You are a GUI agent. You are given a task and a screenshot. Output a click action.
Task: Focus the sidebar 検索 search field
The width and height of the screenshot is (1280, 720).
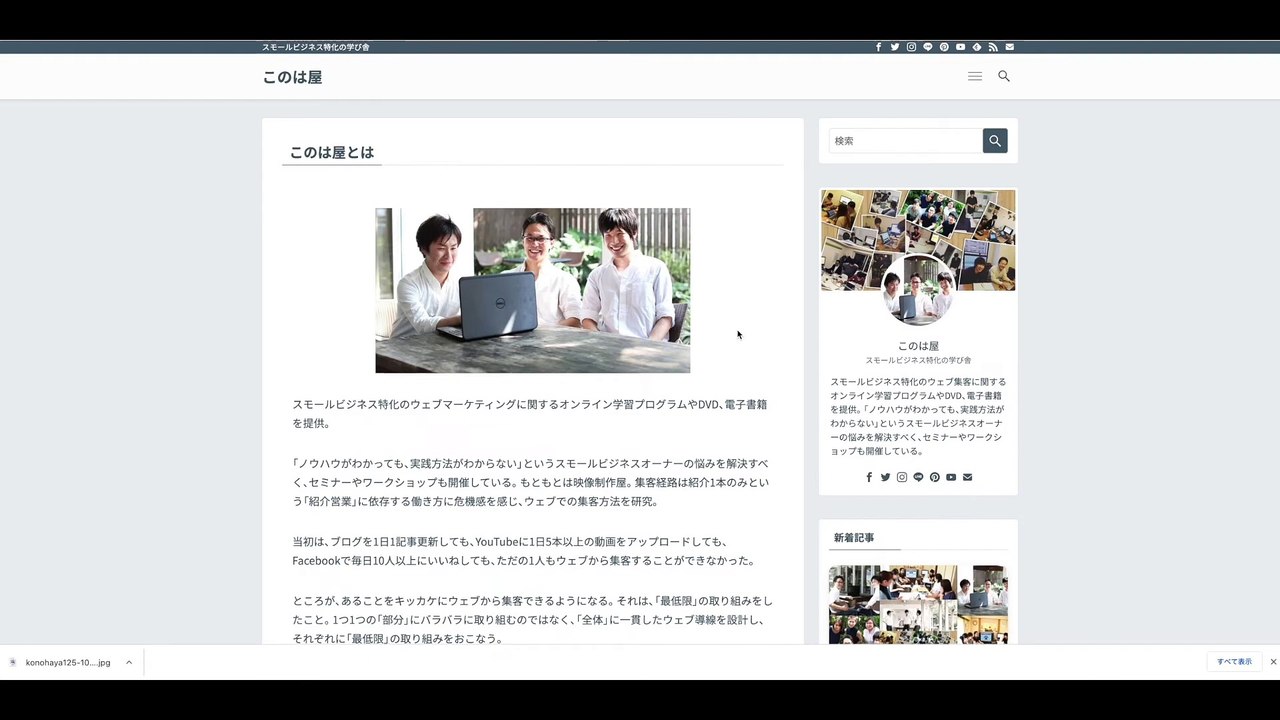906,141
